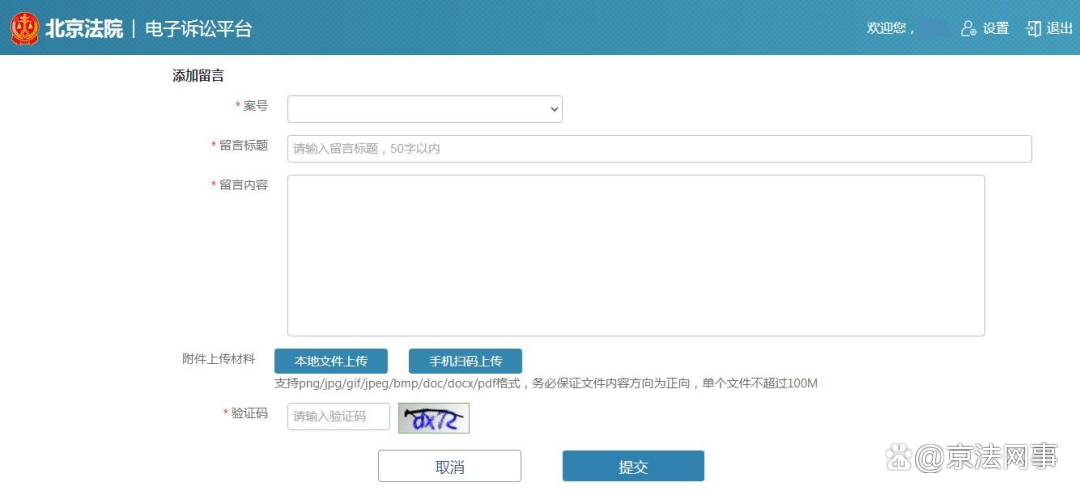This screenshot has height=495, width=1080.
Task: Click the 添加留言 heading
Action: pos(198,76)
